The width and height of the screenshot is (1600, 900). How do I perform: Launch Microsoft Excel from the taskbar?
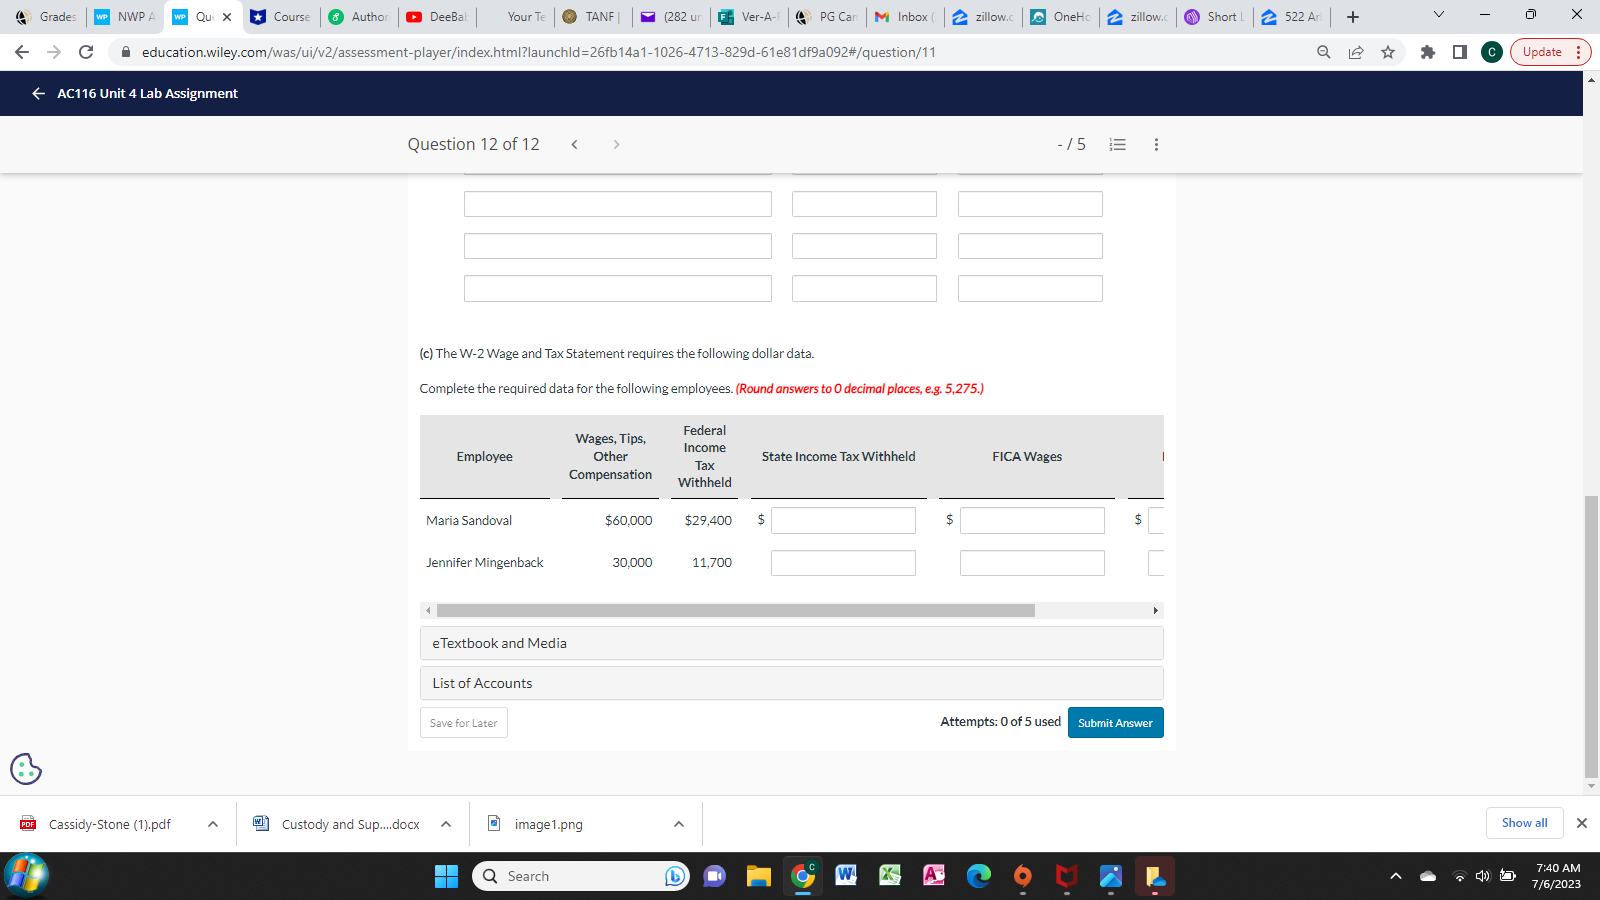[889, 875]
